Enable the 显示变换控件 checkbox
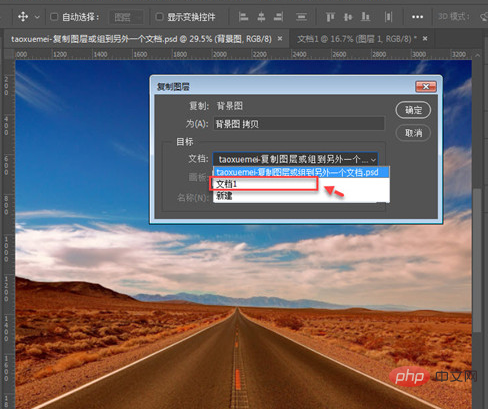This screenshot has width=488, height=409. coord(160,16)
